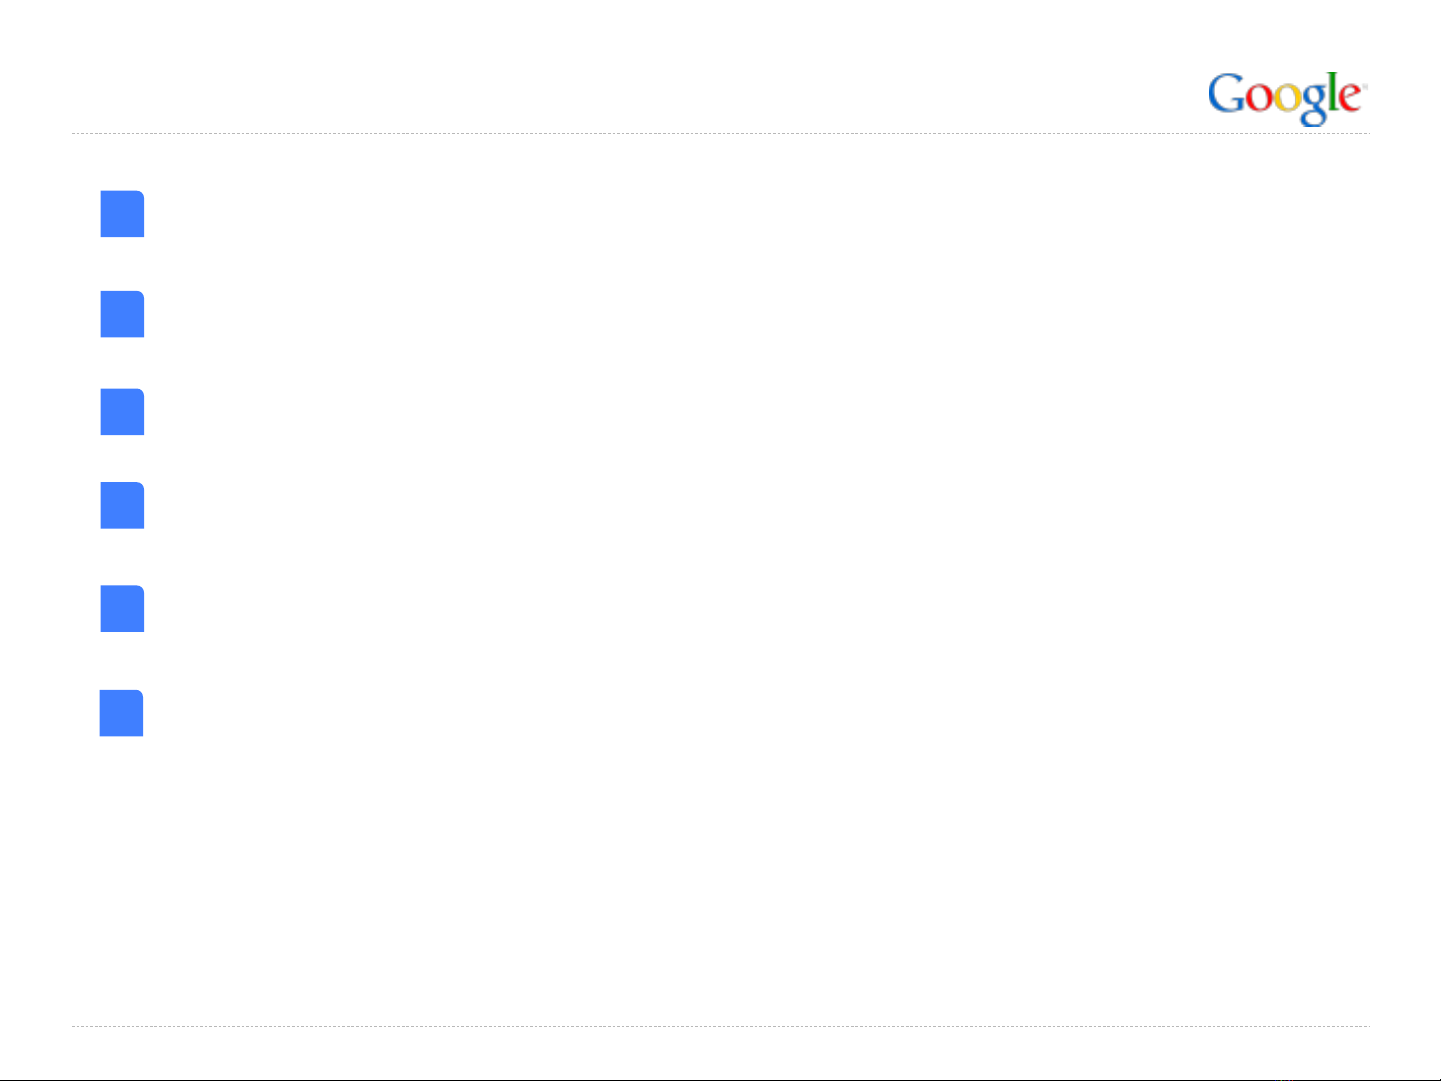Click the fifth blue square bullet
The image size is (1441, 1081).
pyautogui.click(x=122, y=609)
